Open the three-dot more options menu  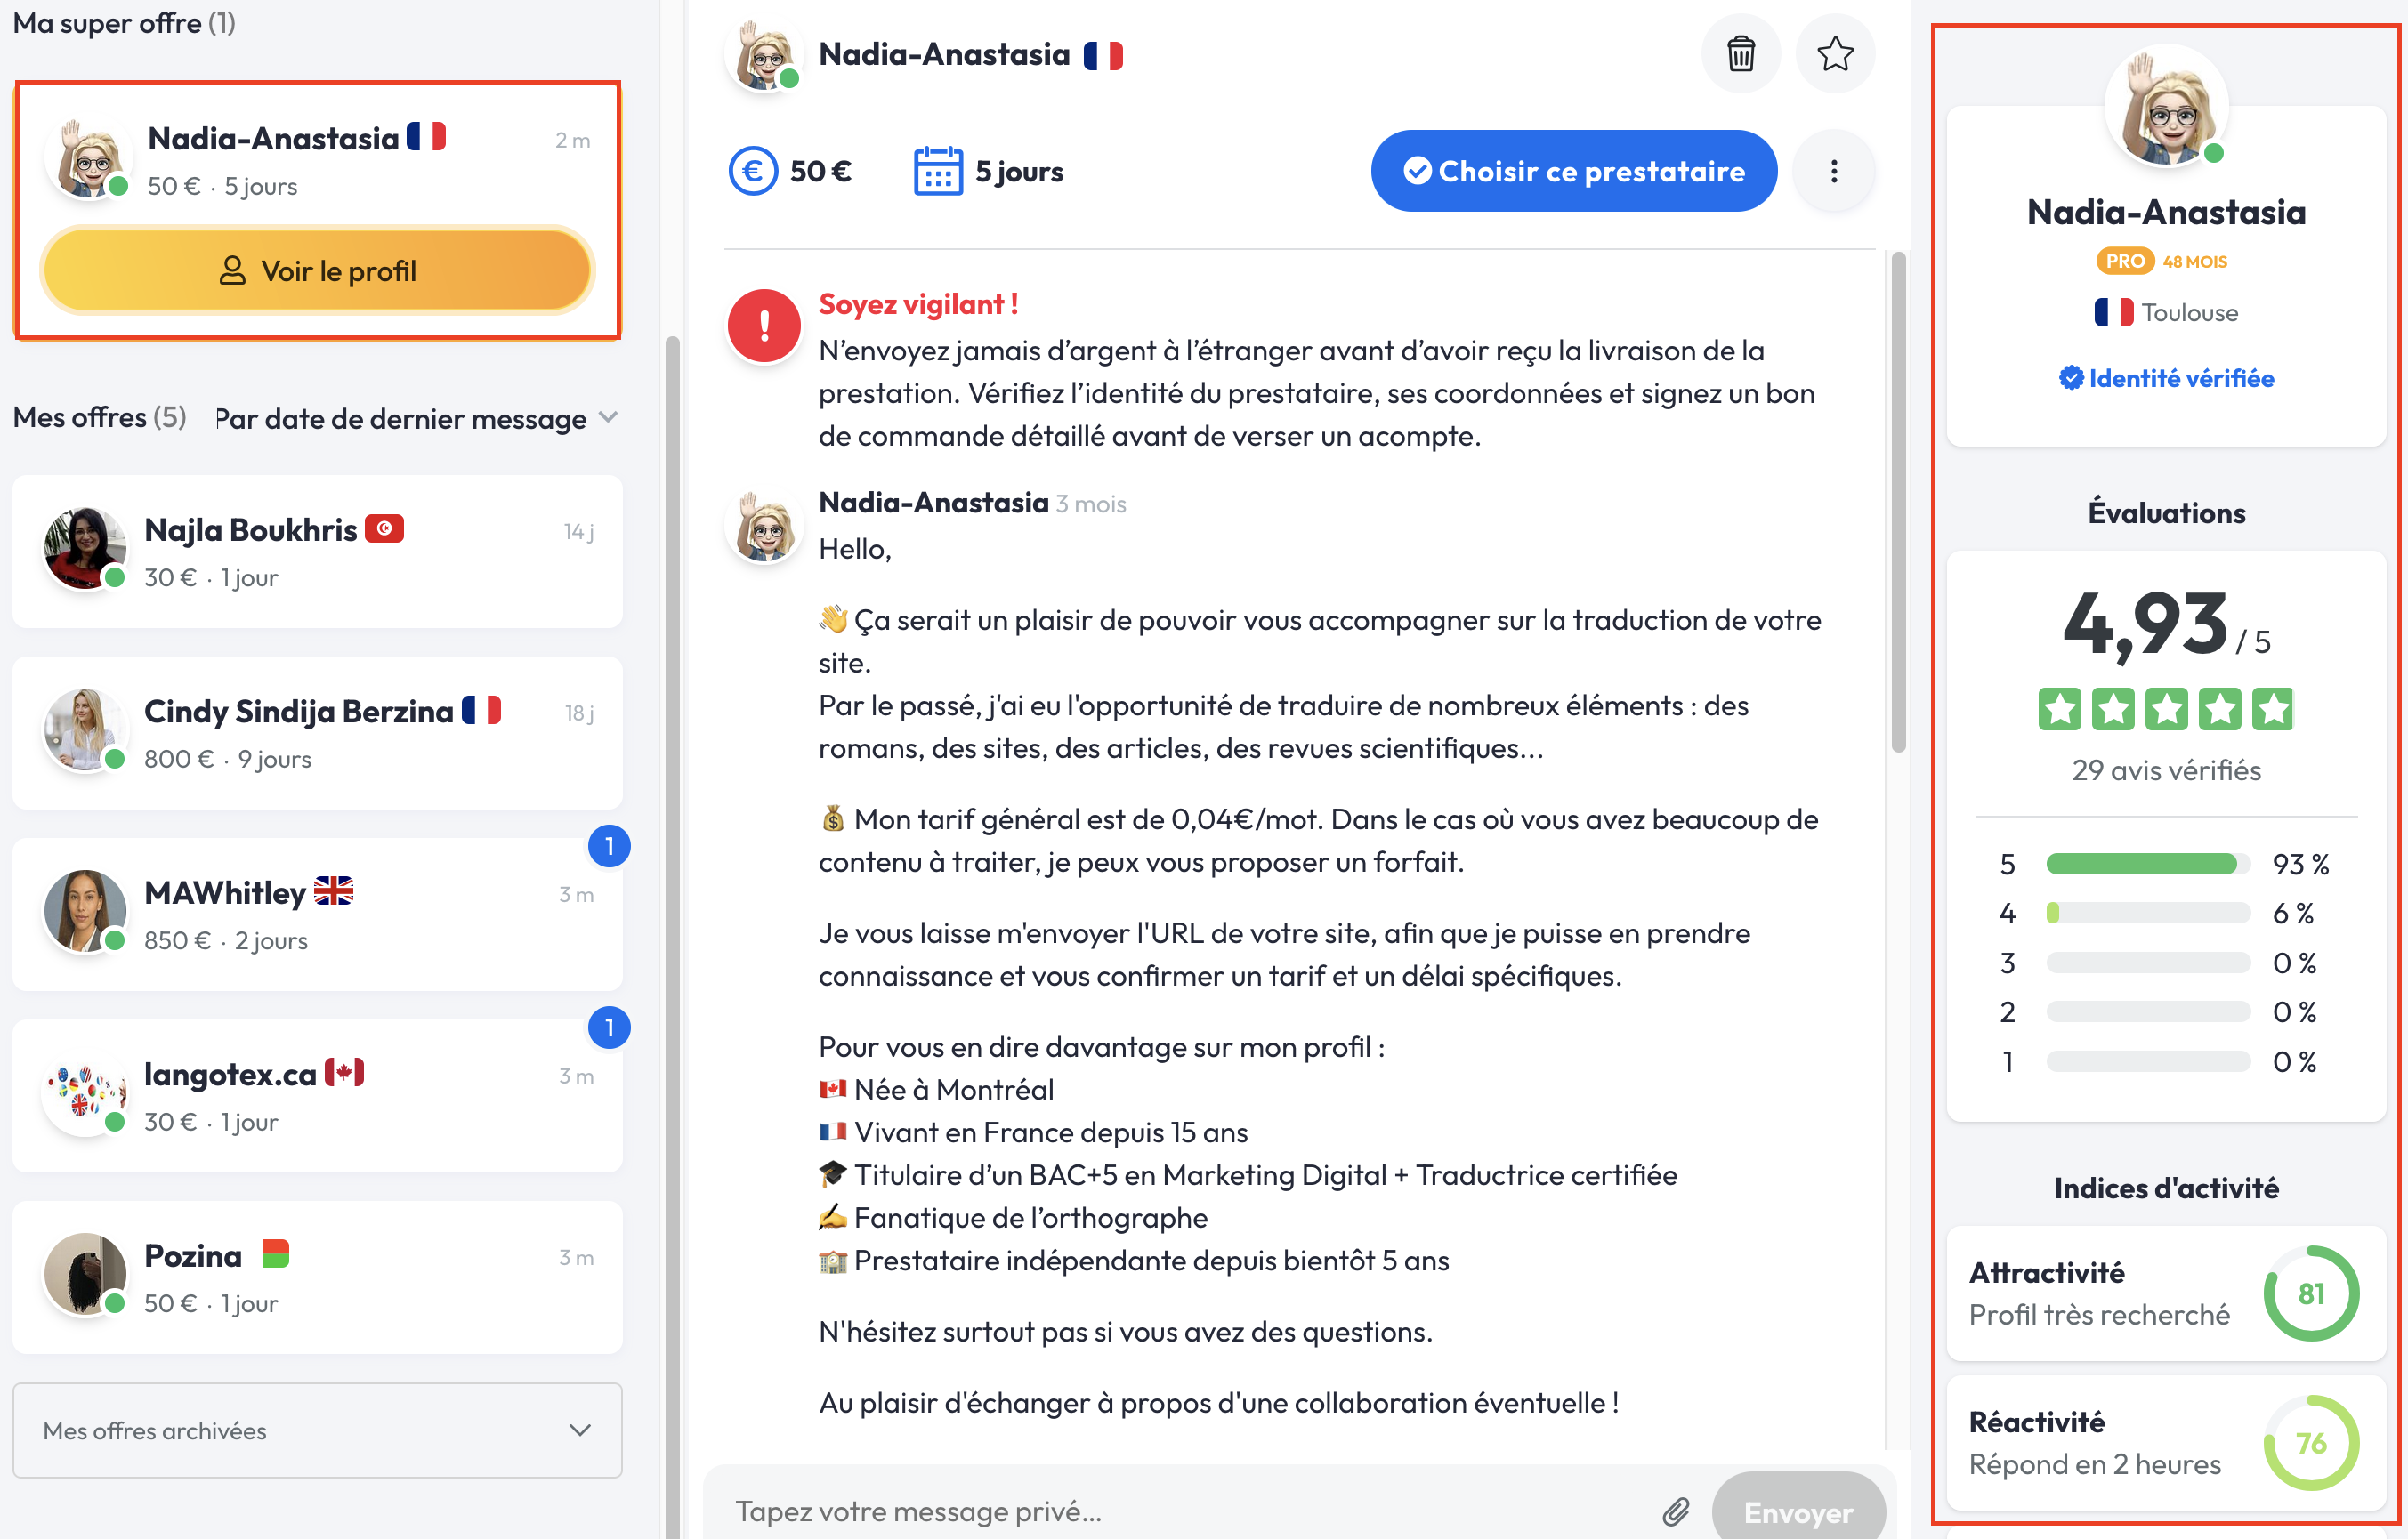(1834, 171)
